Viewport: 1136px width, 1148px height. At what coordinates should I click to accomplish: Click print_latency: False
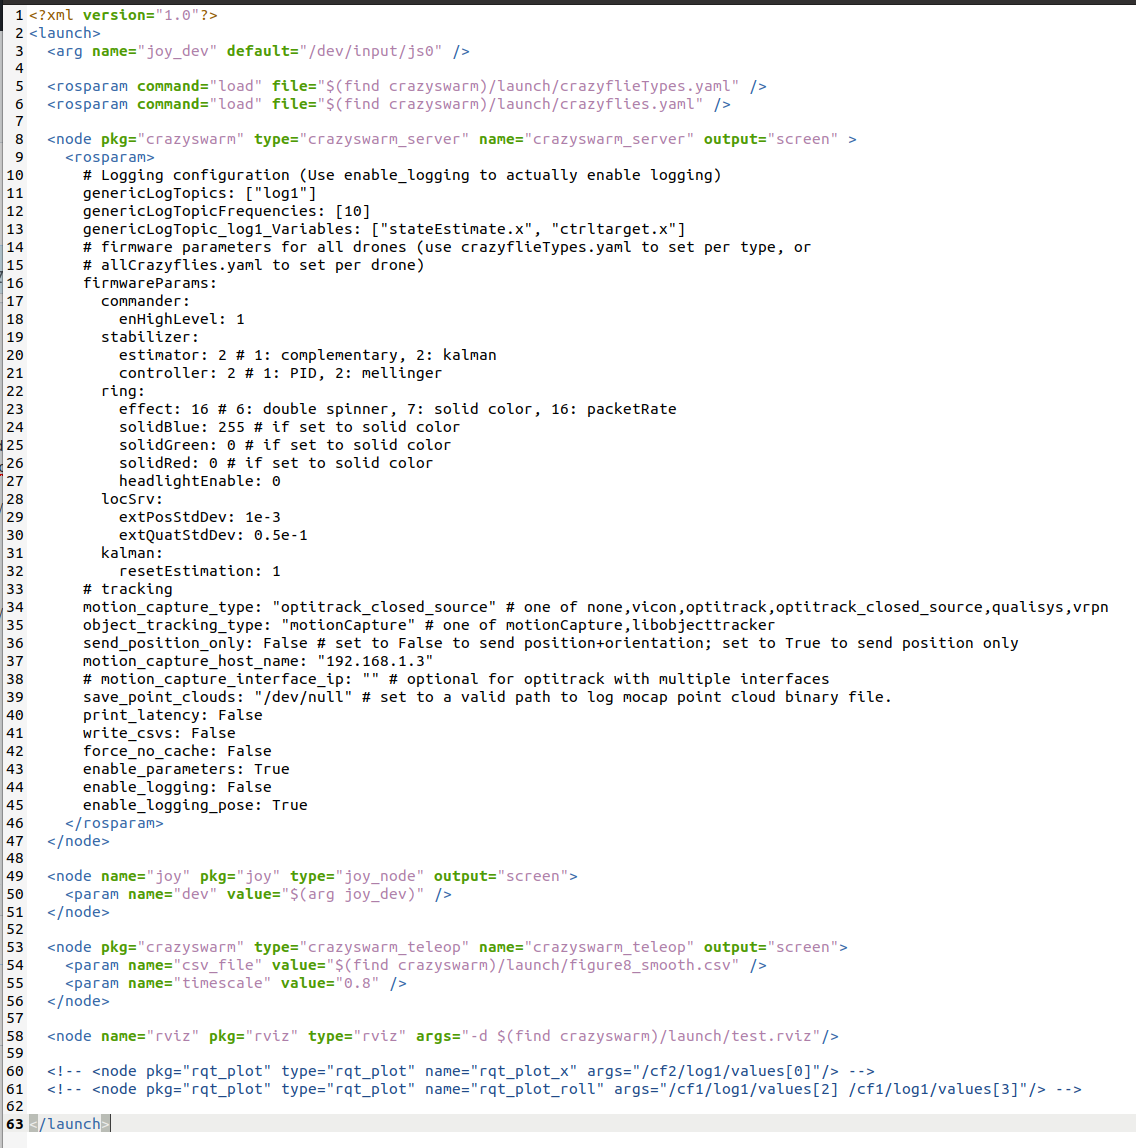pos(173,715)
